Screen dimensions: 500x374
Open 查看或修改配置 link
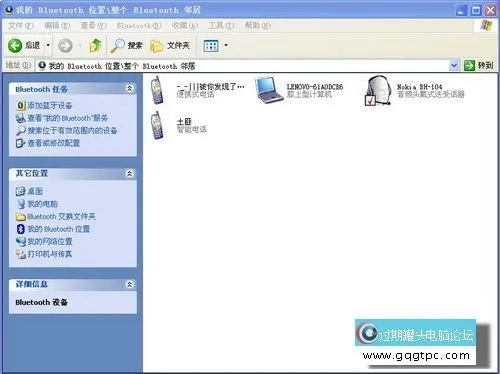54,143
